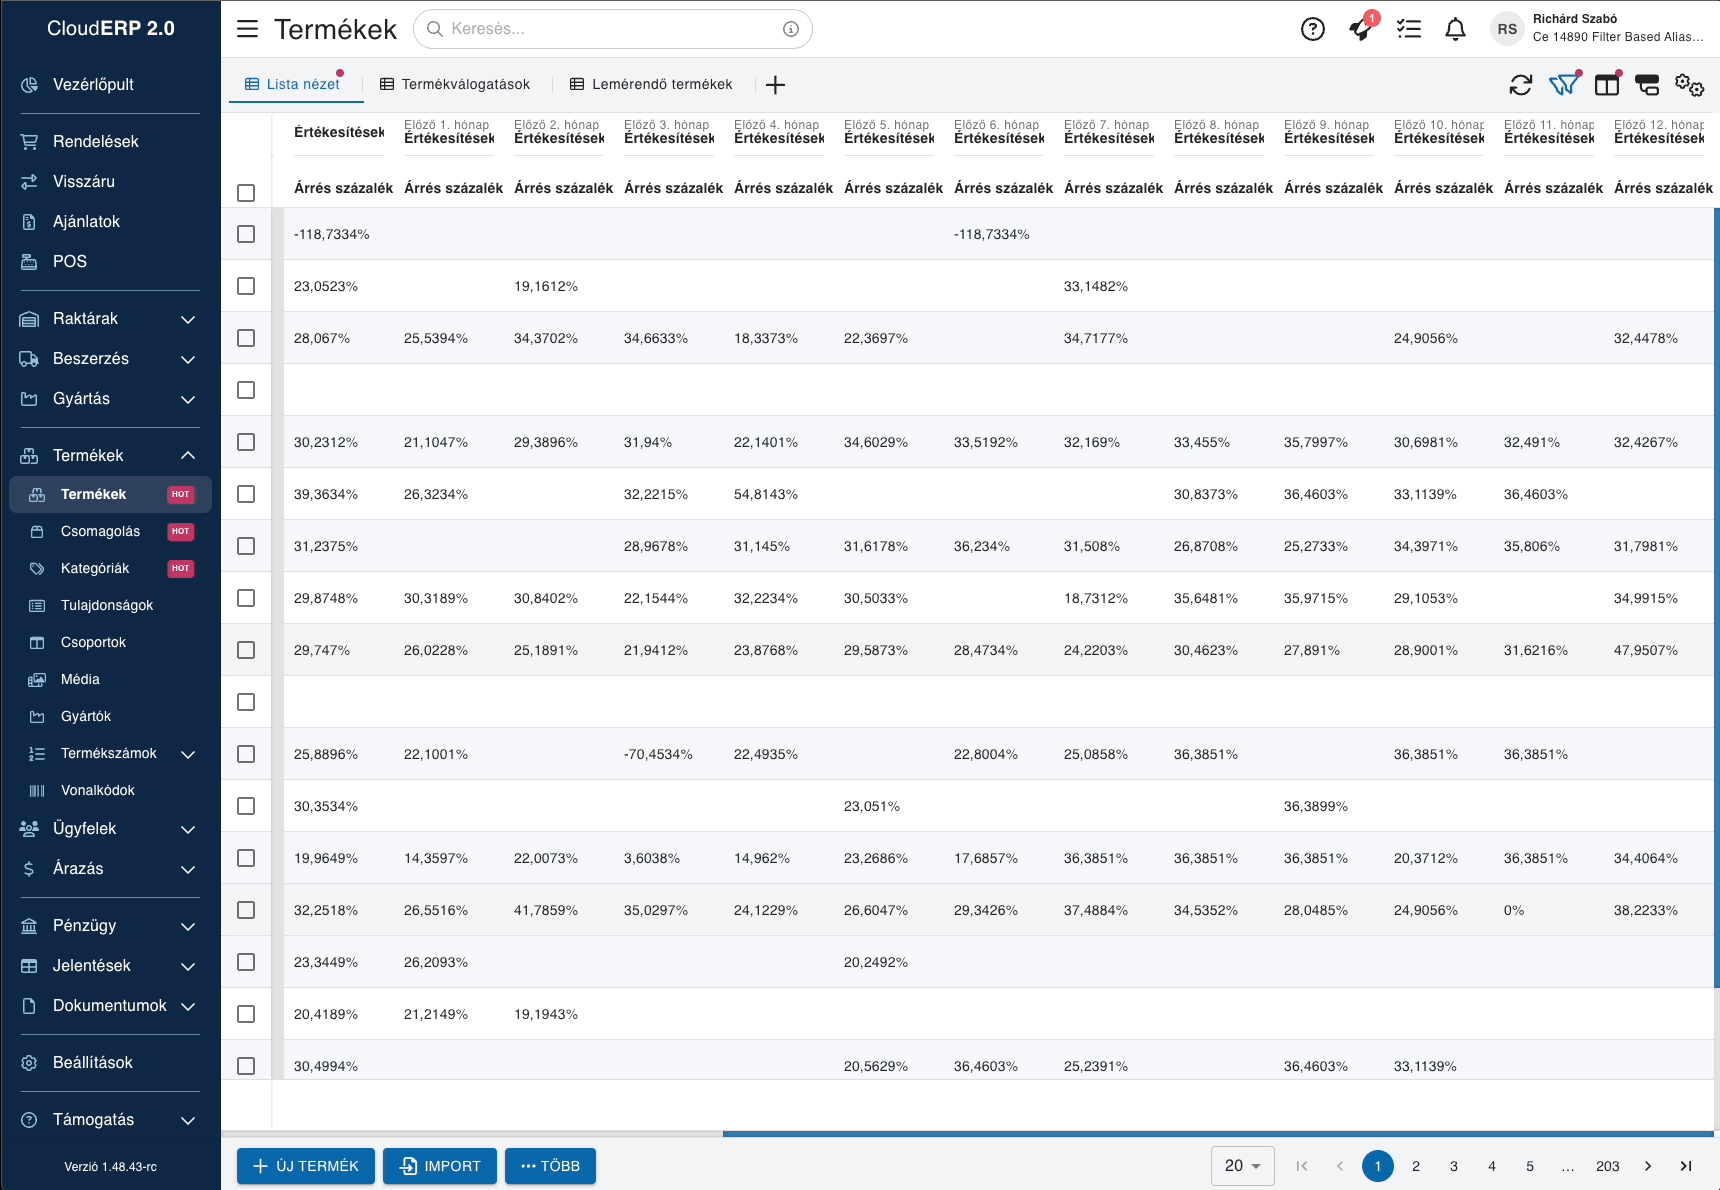Check the row with 32,2518%
The height and width of the screenshot is (1190, 1720).
246,910
